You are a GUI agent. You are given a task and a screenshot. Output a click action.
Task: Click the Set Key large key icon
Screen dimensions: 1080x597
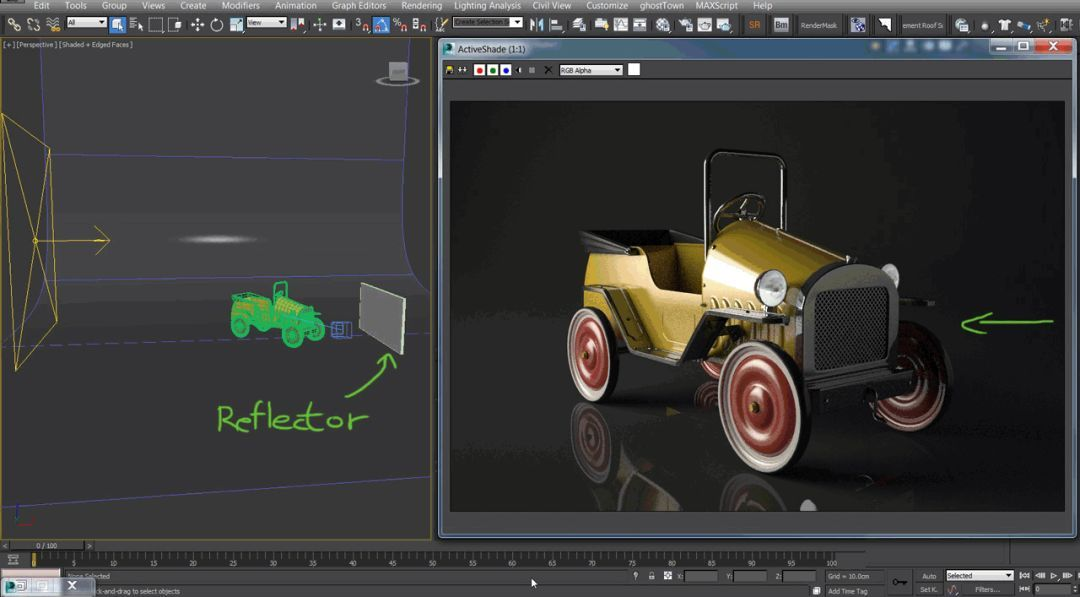(900, 581)
